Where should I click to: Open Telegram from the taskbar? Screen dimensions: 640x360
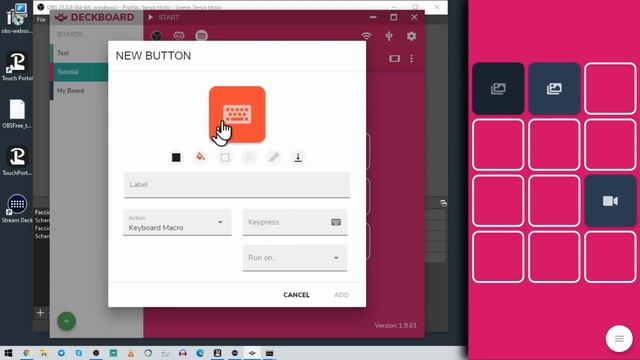(61, 353)
